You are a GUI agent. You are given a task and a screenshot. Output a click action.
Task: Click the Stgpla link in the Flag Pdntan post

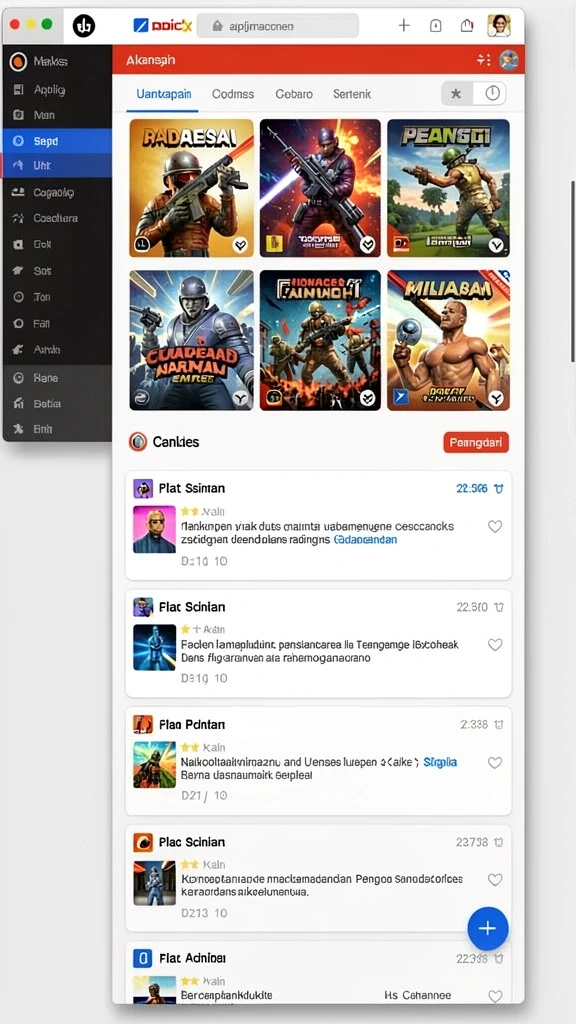pyautogui.click(x=440, y=762)
